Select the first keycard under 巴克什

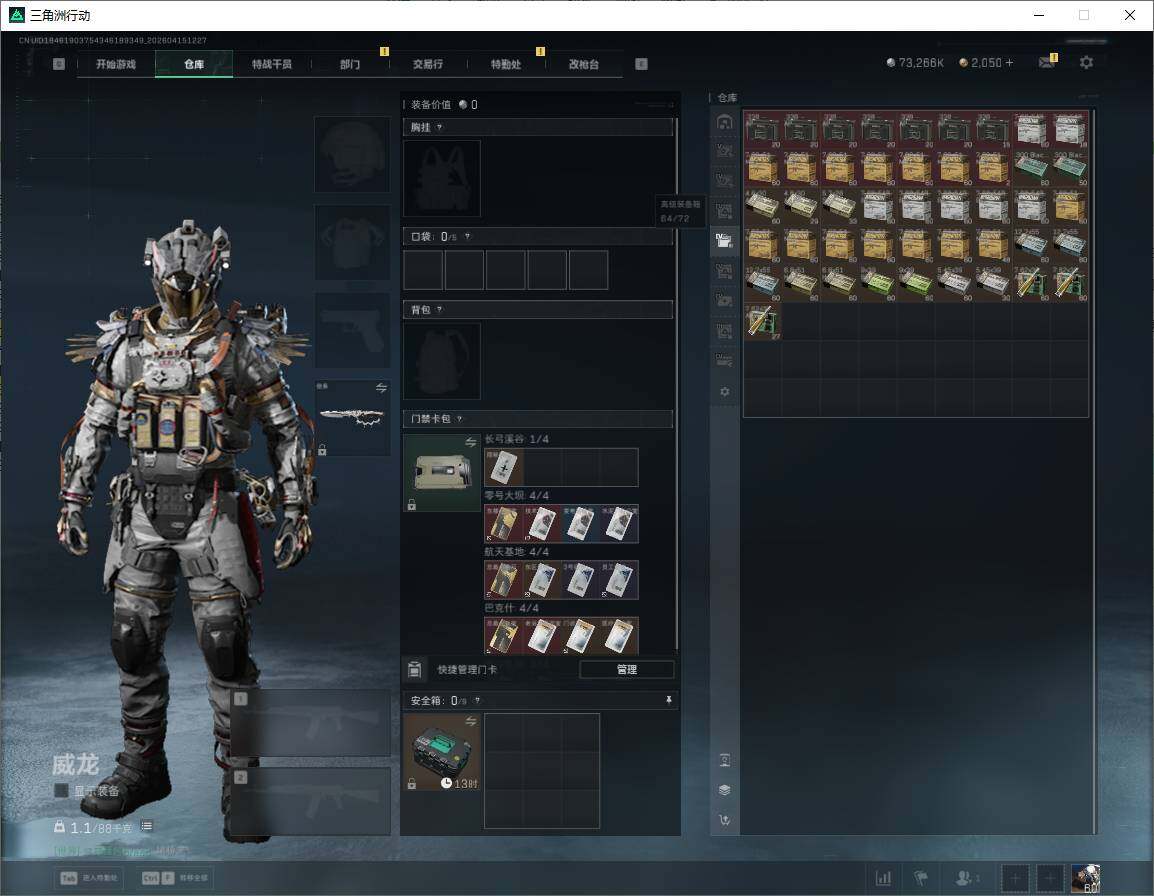503,636
